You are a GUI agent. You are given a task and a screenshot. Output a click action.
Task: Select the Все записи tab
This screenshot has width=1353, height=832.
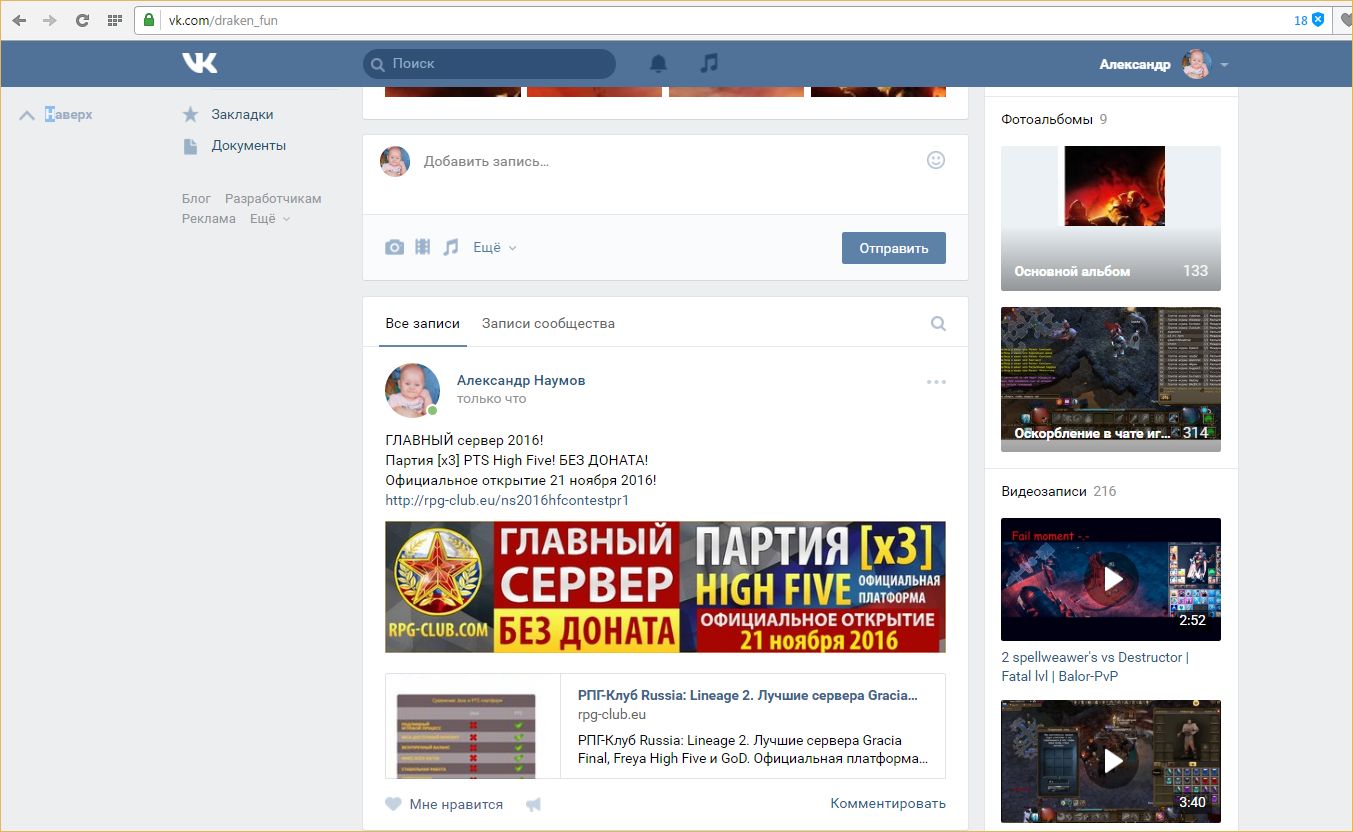(422, 324)
